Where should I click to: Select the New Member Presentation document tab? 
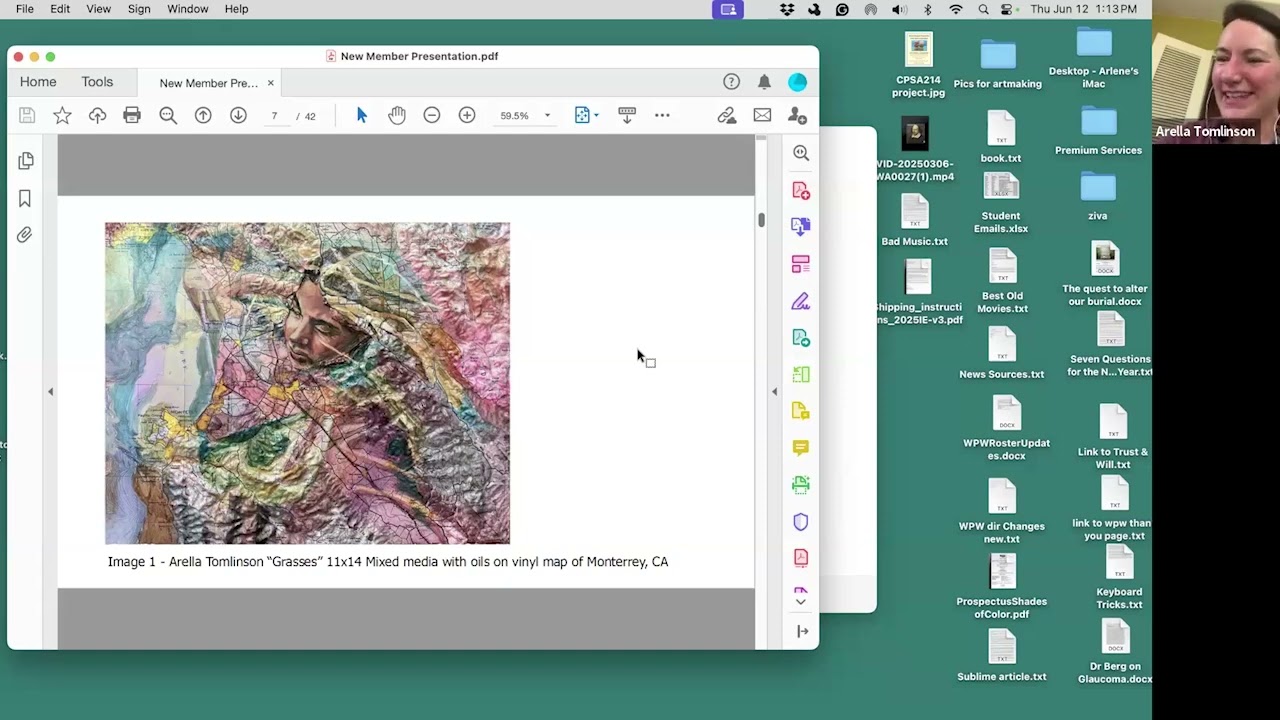[x=208, y=83]
